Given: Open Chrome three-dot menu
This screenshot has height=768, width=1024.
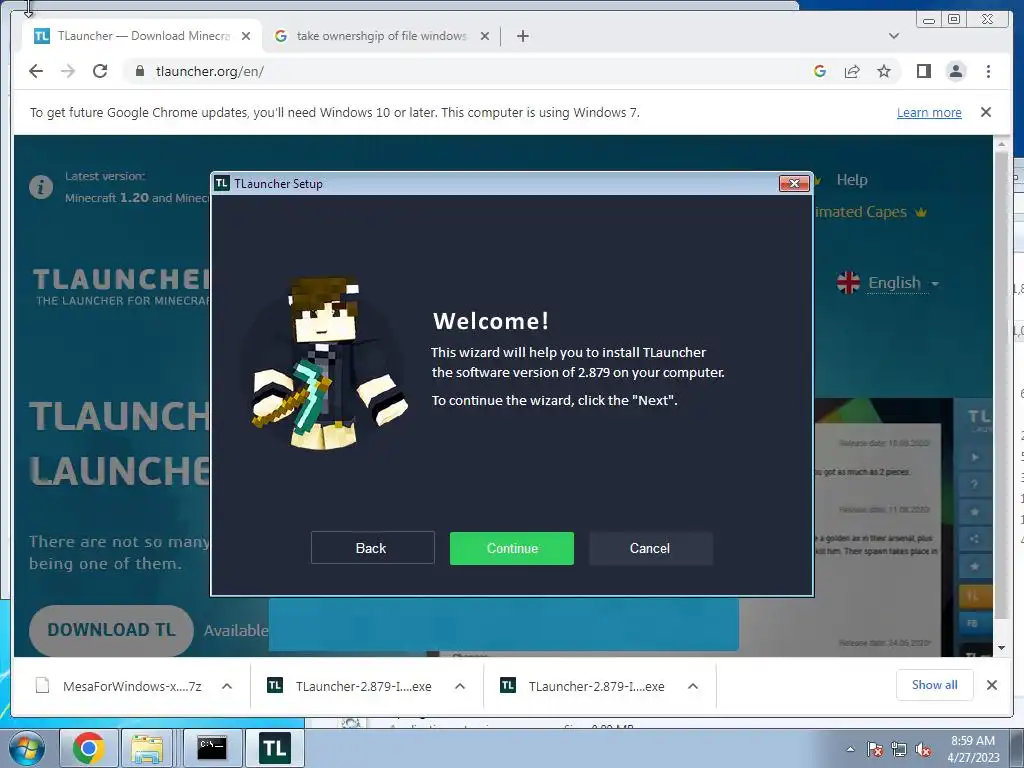Looking at the screenshot, I should pos(988,71).
